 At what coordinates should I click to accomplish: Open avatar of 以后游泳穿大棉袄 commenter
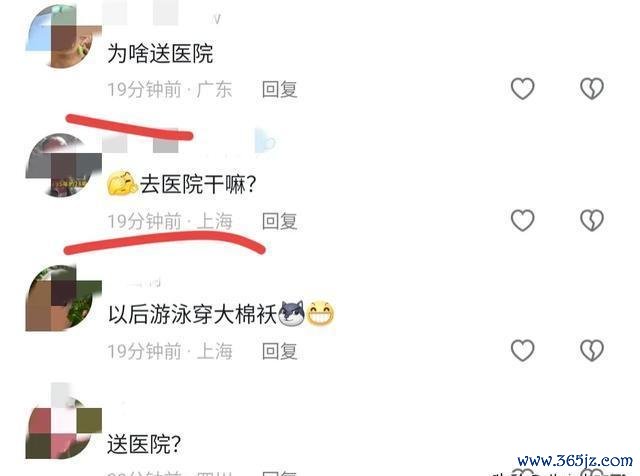click(64, 298)
